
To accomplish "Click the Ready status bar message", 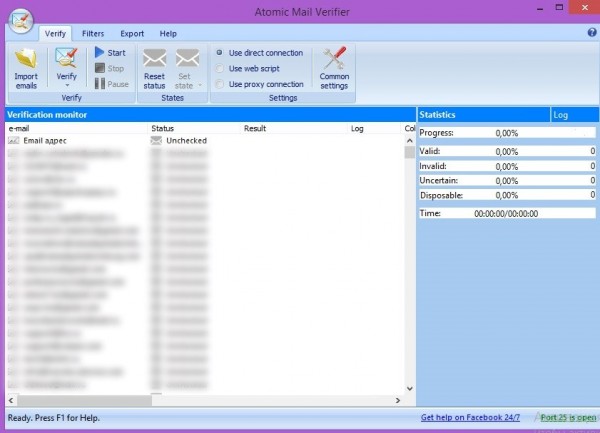I will [x=54, y=418].
